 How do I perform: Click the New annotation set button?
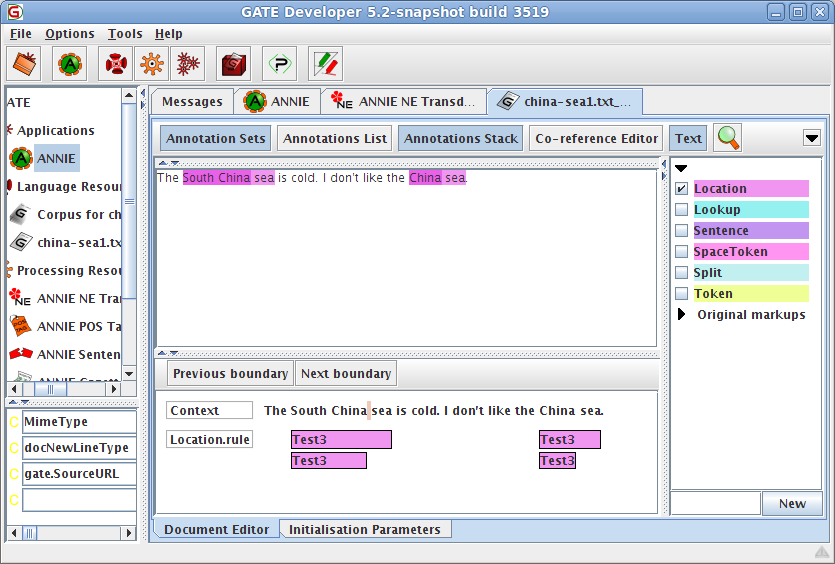coord(792,504)
